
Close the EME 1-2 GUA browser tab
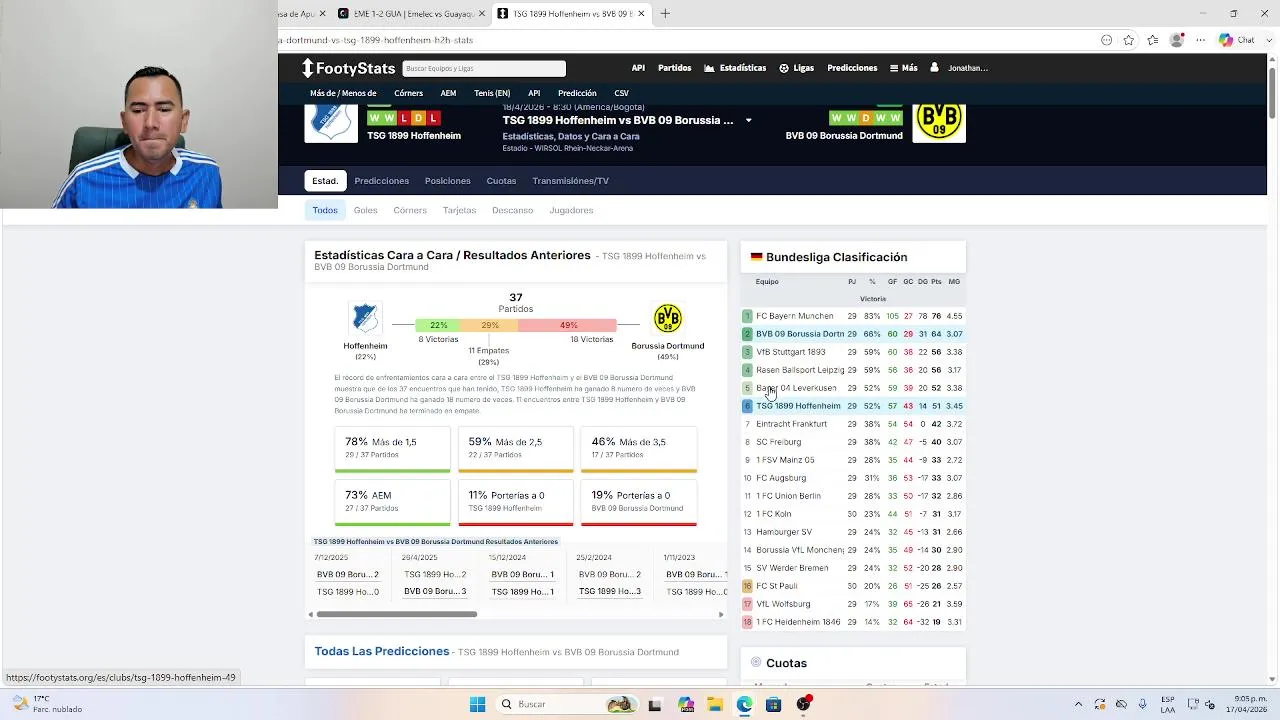click(483, 14)
